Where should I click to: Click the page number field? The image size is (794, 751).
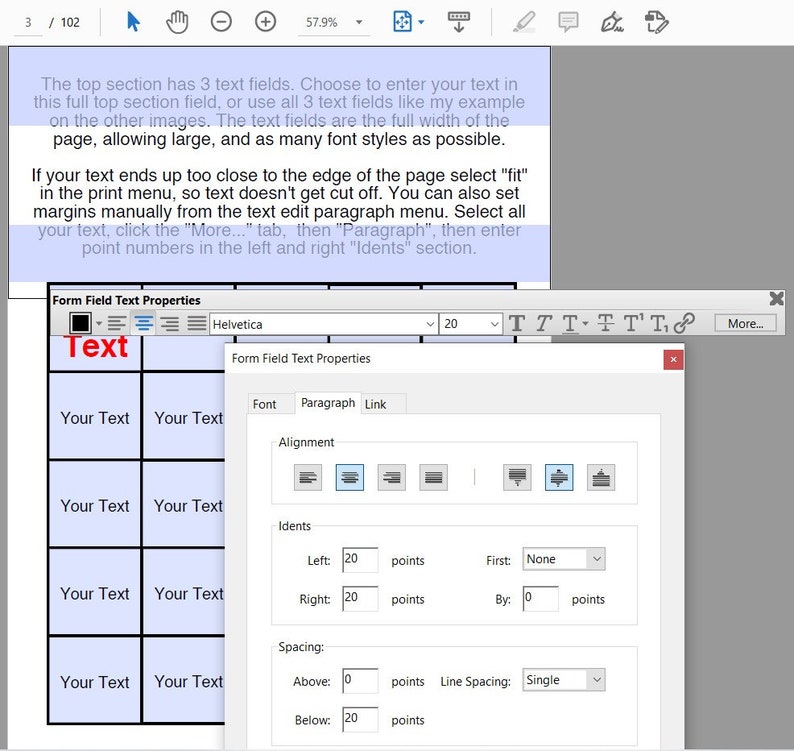28,22
